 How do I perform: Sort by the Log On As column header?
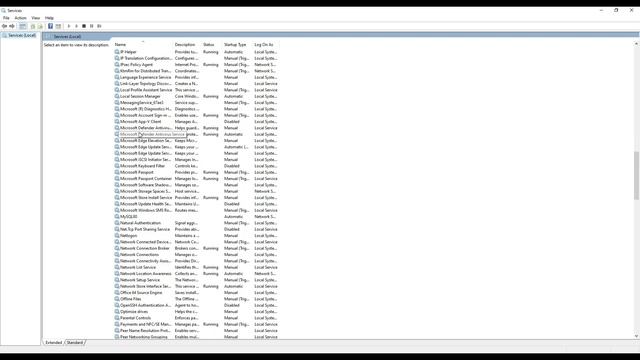tap(265, 44)
